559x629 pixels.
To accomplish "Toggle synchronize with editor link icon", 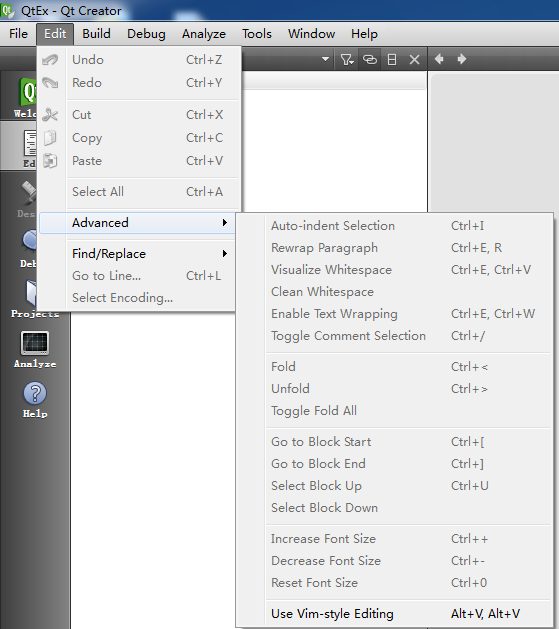I will 370,60.
